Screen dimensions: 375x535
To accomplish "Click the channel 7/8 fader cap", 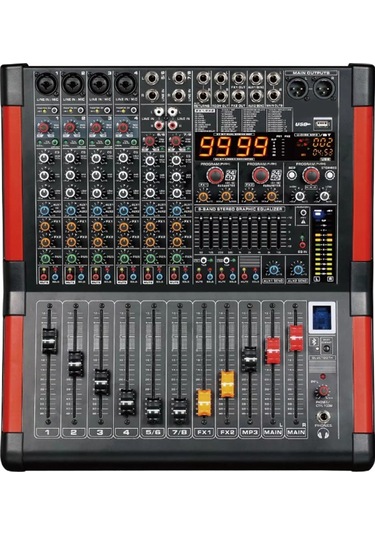I will point(180,411).
